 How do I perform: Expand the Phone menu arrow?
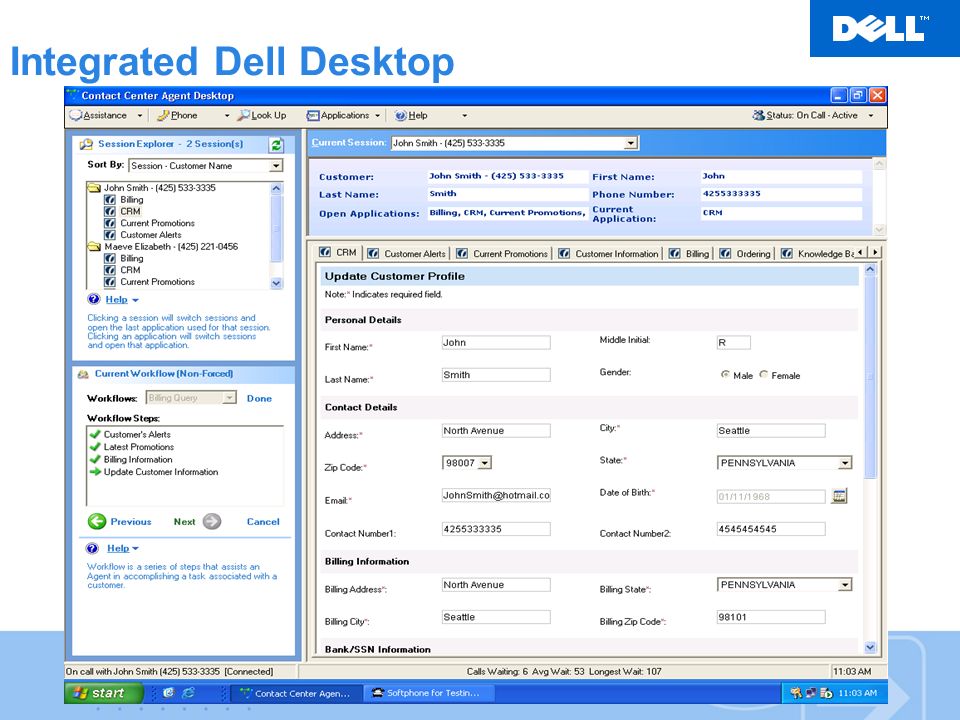227,115
